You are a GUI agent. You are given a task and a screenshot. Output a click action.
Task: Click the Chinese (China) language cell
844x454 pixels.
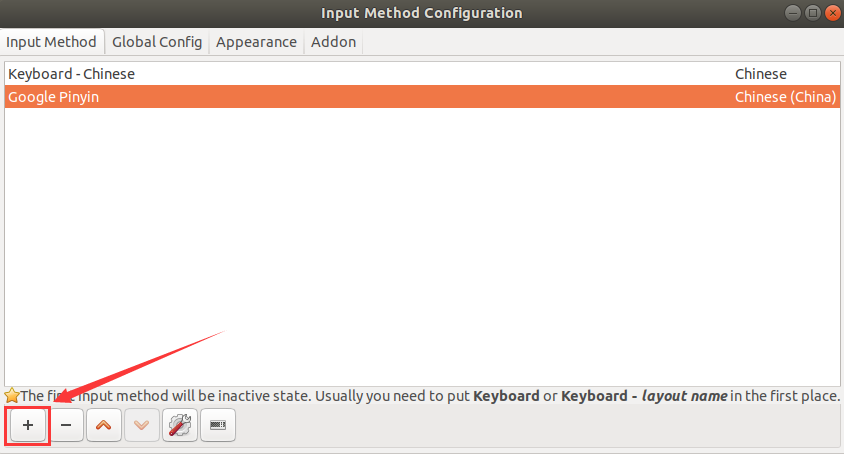[x=785, y=97]
